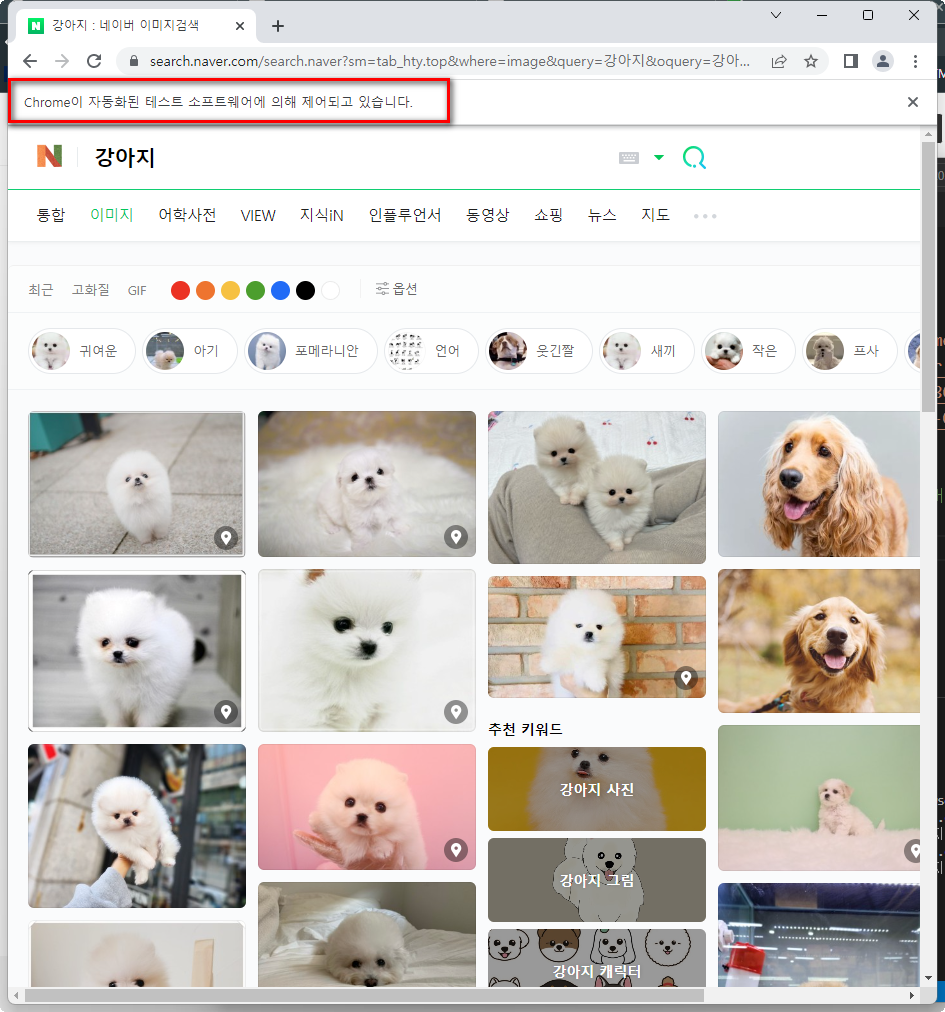This screenshot has height=1012, width=945.
Task: Expand the hidden tabs via the ellipsis
Action: [704, 215]
